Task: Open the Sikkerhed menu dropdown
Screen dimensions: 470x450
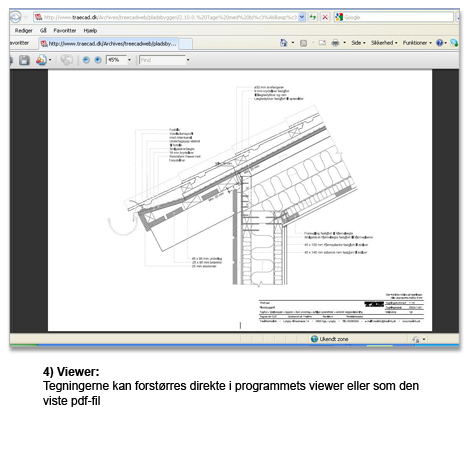Action: [x=384, y=43]
